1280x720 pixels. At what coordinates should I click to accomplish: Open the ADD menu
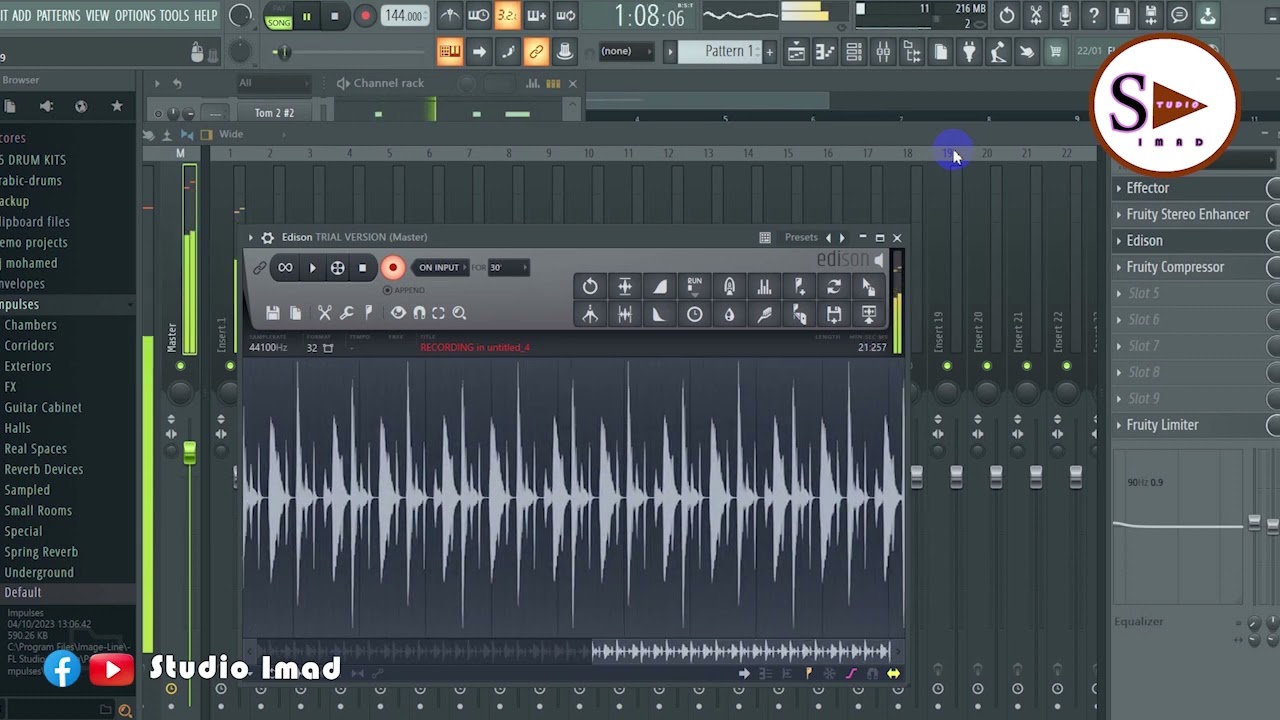[21, 15]
